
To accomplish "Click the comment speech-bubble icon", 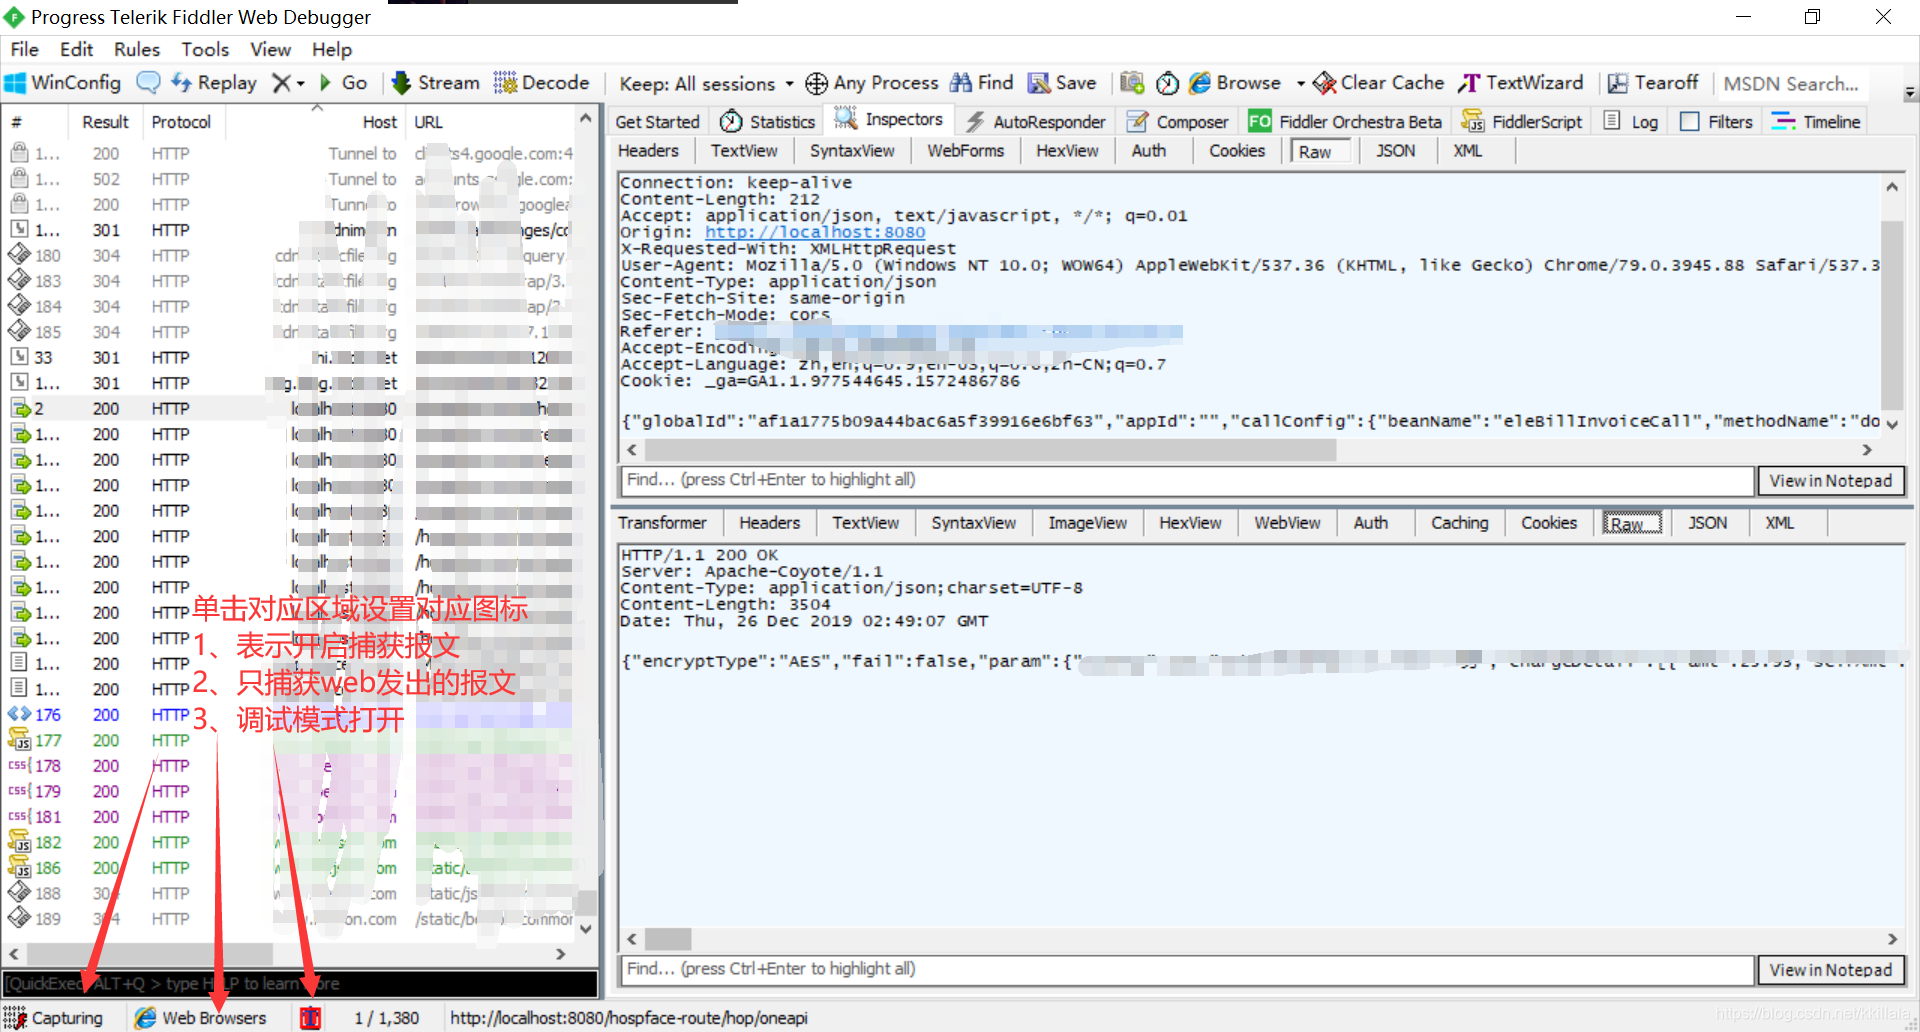I will pyautogui.click(x=148, y=83).
